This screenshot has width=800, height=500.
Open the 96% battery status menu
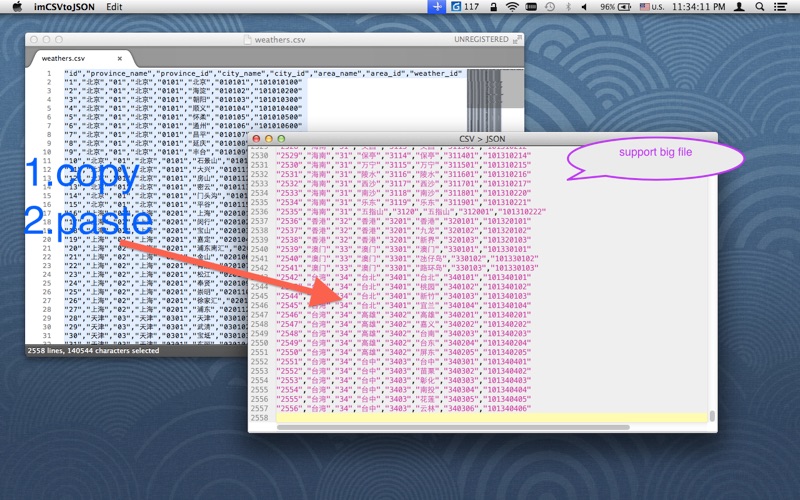615,7
